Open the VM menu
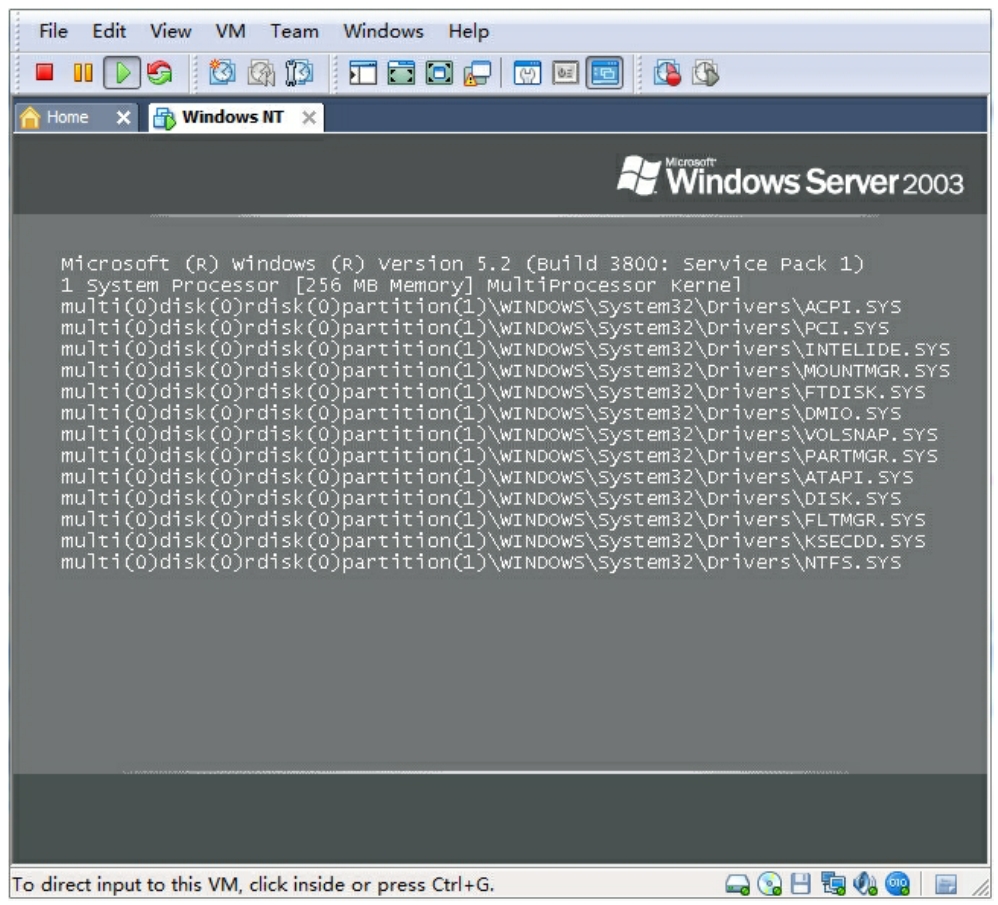This screenshot has width=998, height=905. tap(231, 31)
